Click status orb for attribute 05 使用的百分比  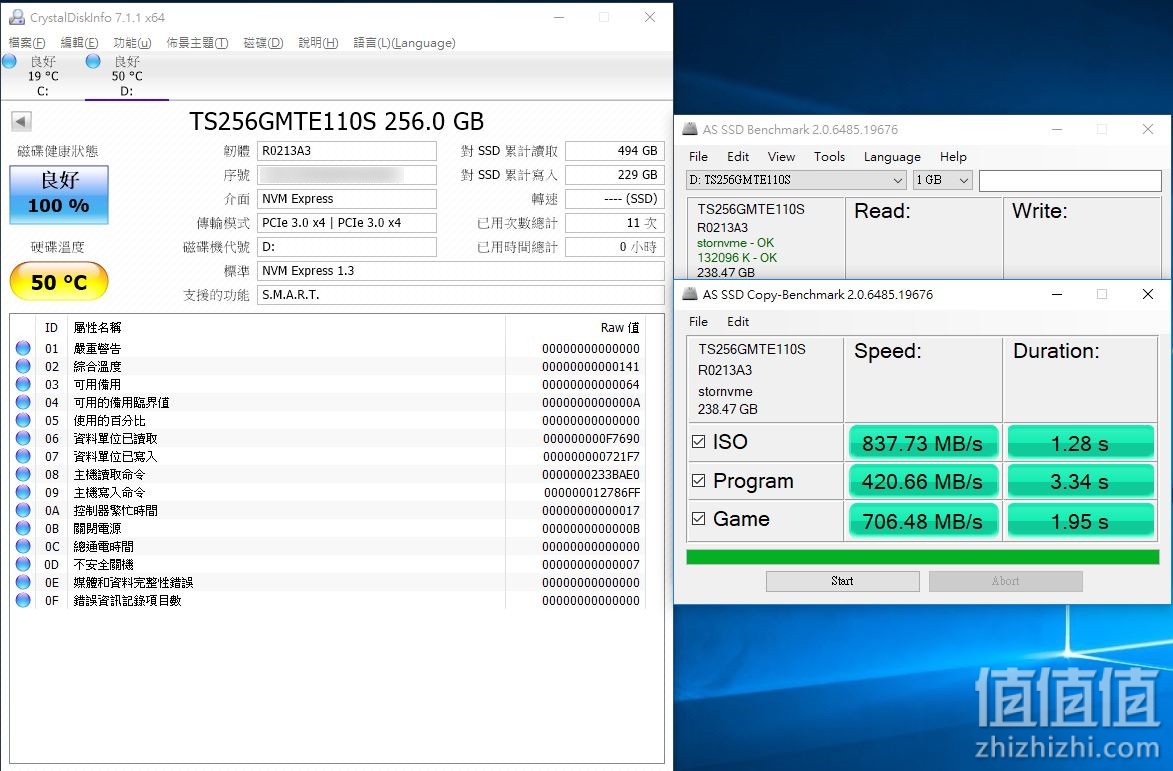click(x=23, y=420)
